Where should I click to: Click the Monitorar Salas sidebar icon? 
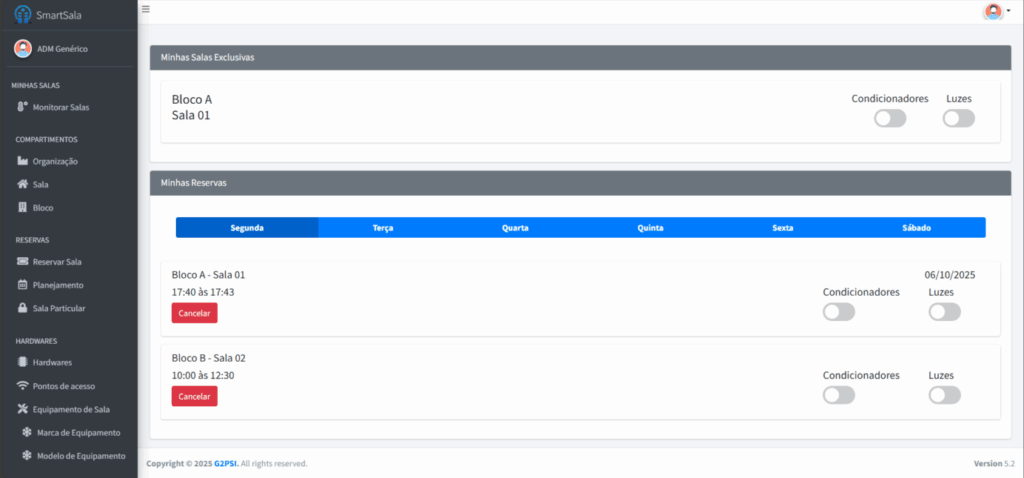coord(22,107)
